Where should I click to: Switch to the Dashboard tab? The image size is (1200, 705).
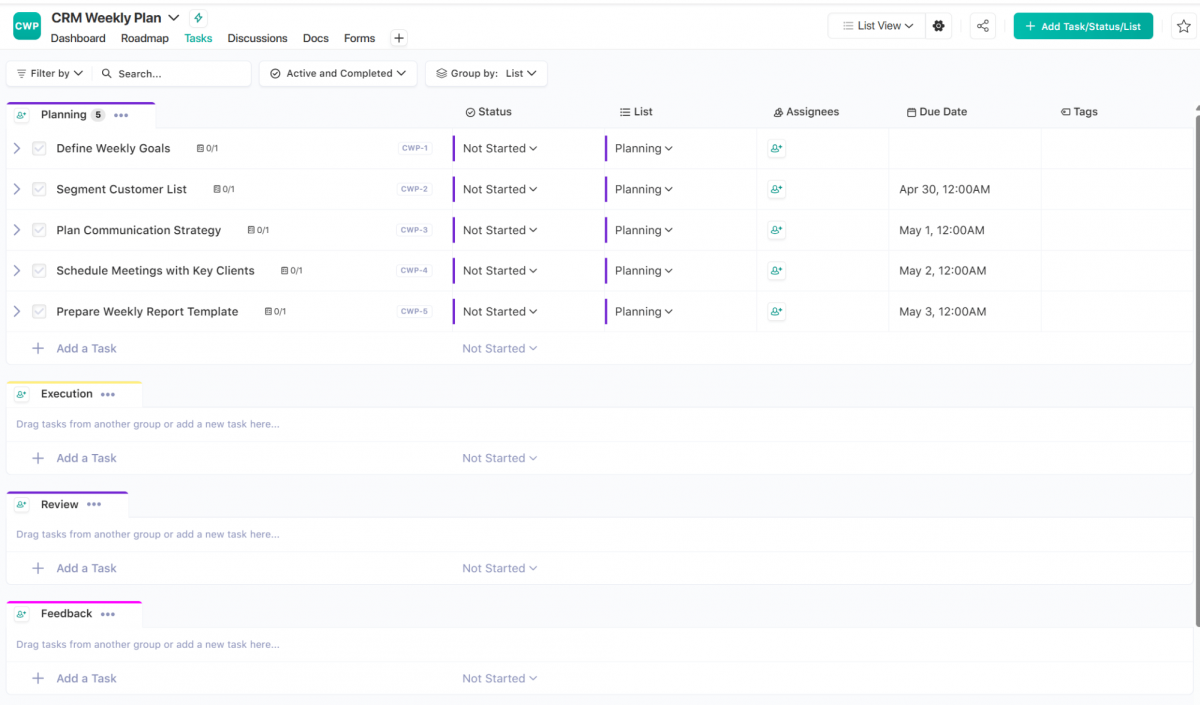tap(78, 38)
